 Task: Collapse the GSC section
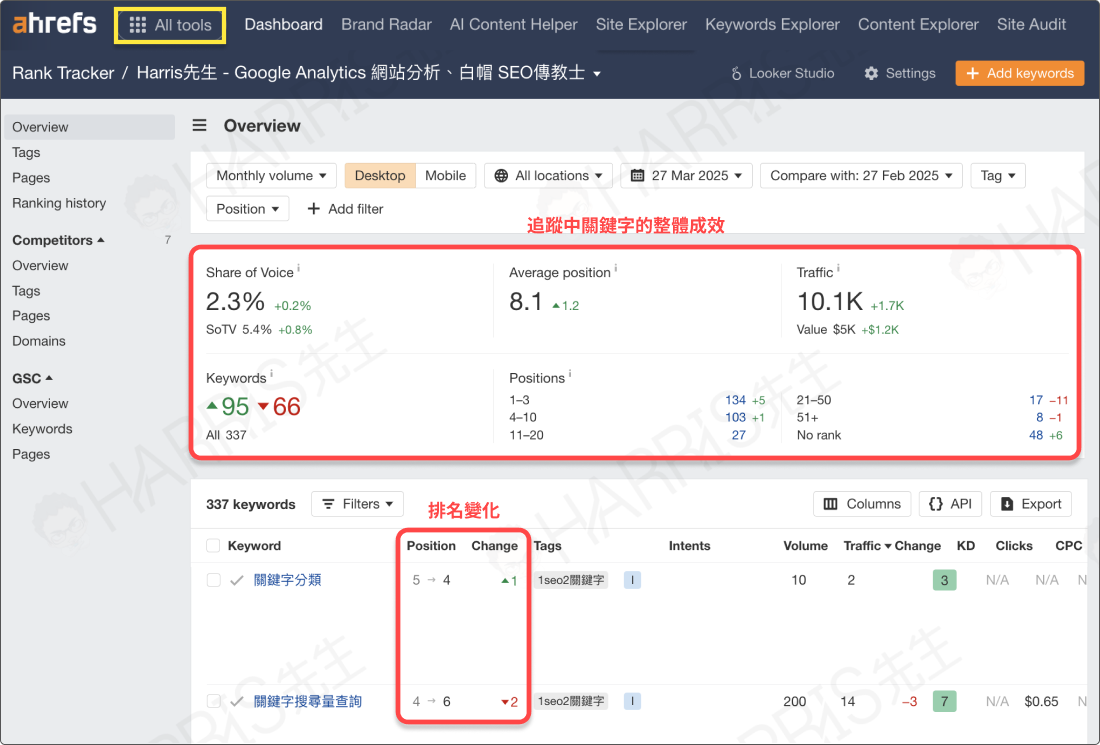(x=32, y=378)
